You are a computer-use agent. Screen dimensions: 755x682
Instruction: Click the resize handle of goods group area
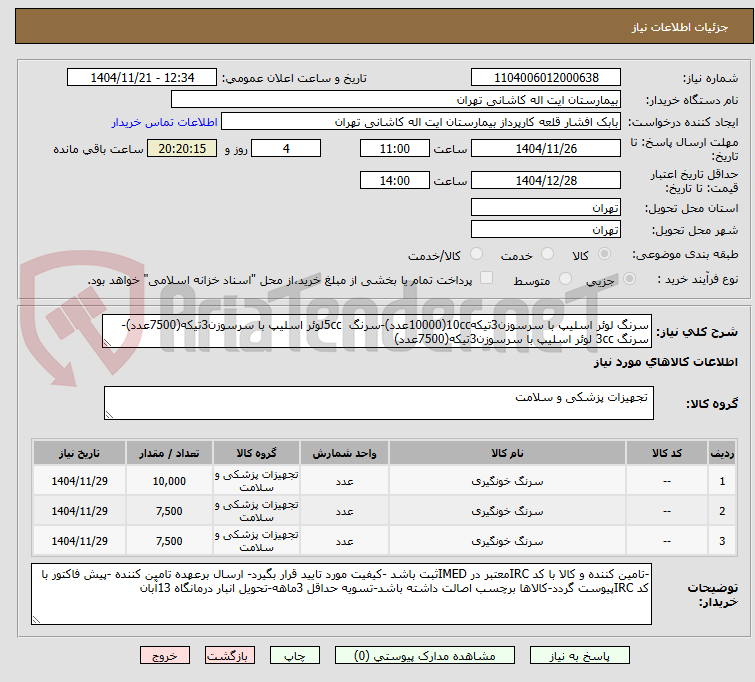point(109,415)
